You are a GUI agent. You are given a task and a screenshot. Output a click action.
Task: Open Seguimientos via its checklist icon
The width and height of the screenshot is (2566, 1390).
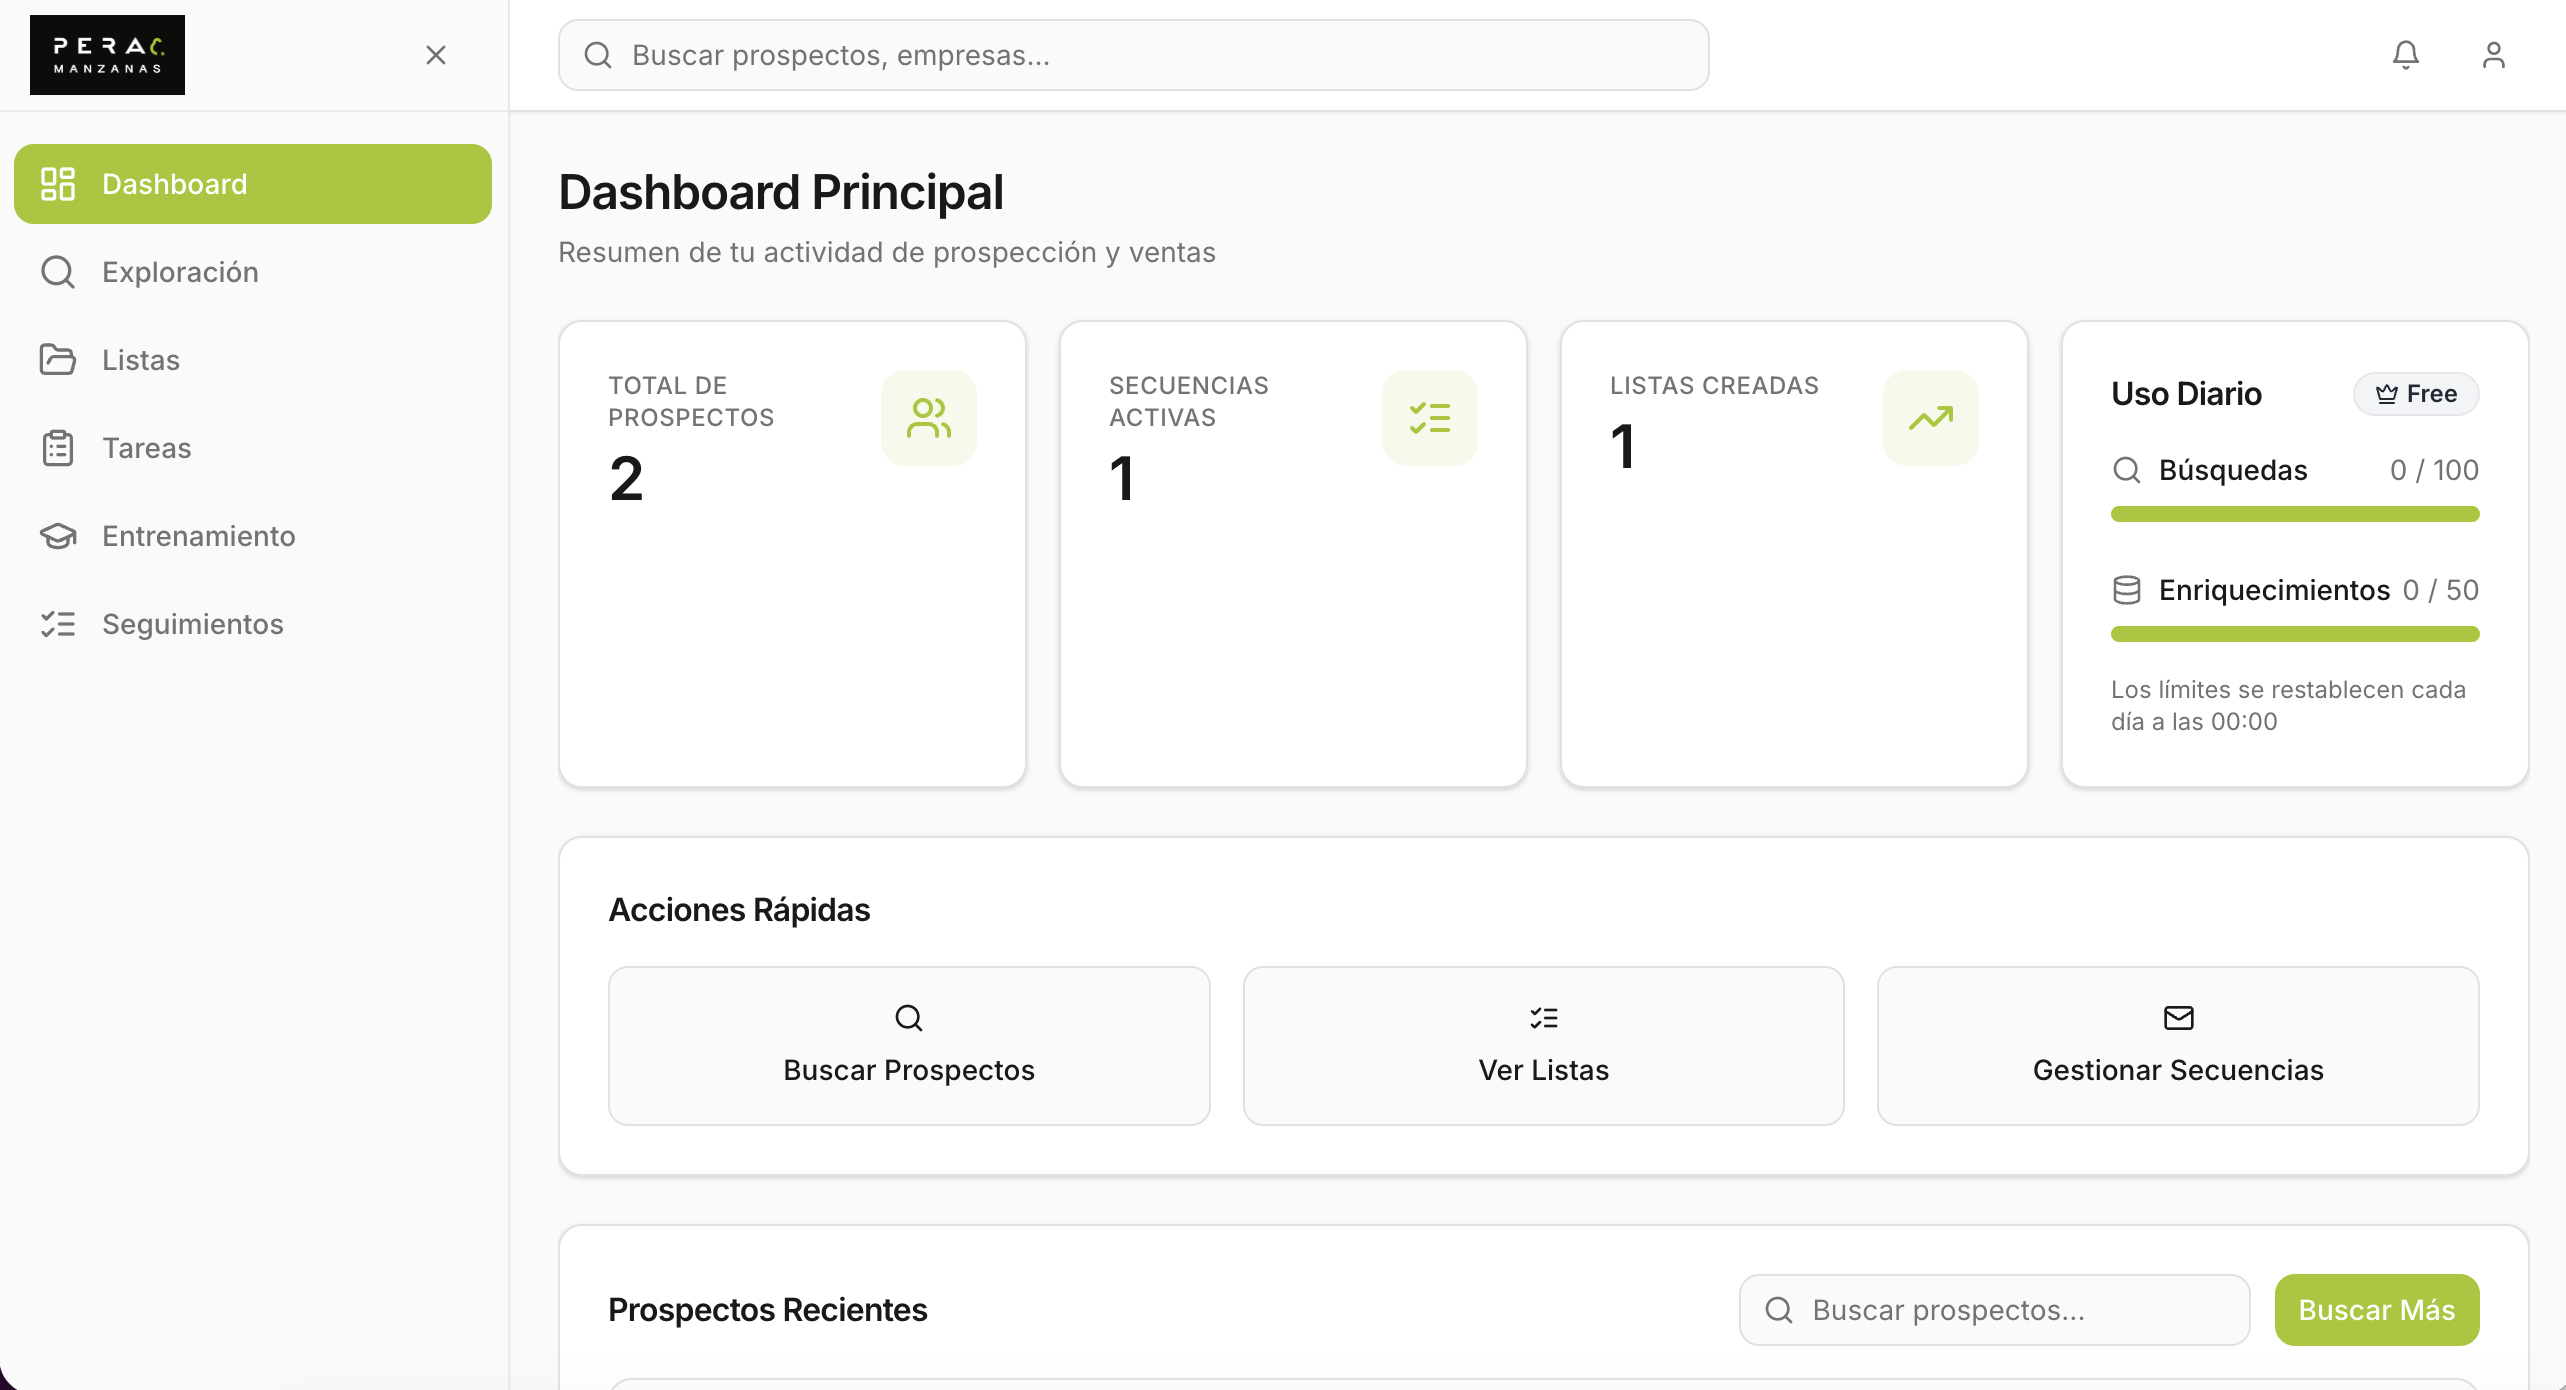[58, 623]
